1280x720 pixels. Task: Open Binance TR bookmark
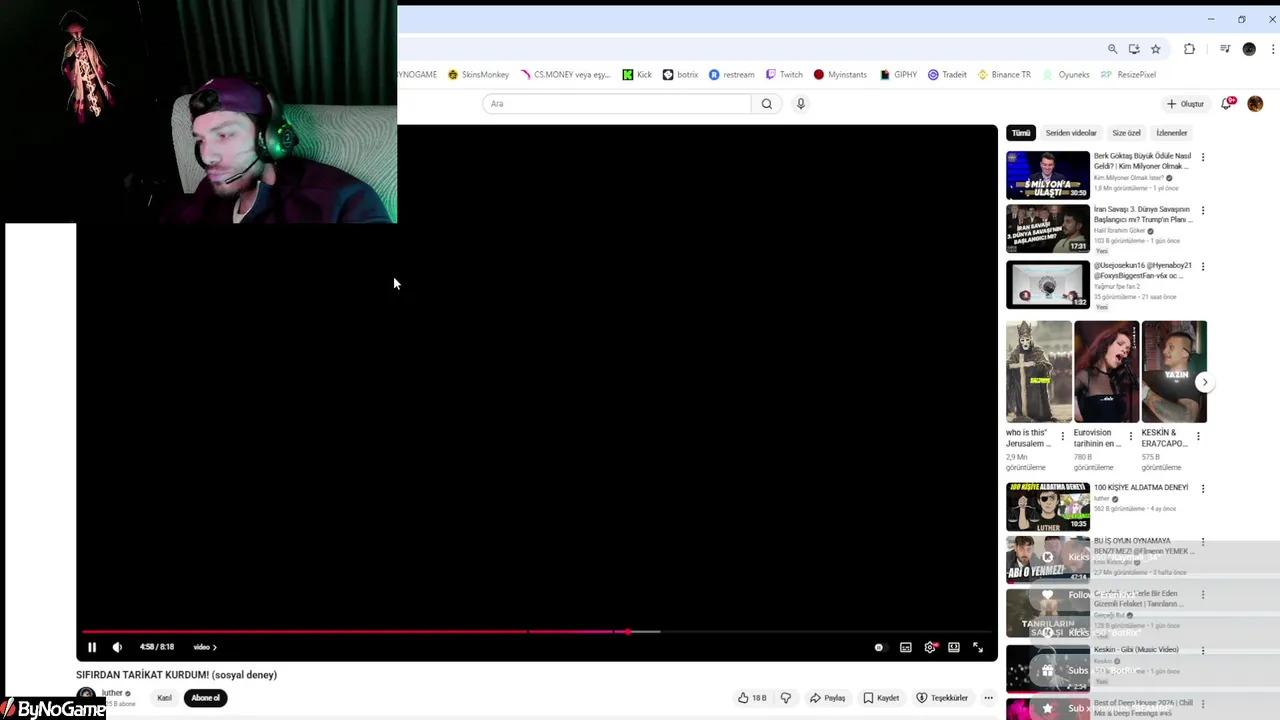click(1004, 75)
